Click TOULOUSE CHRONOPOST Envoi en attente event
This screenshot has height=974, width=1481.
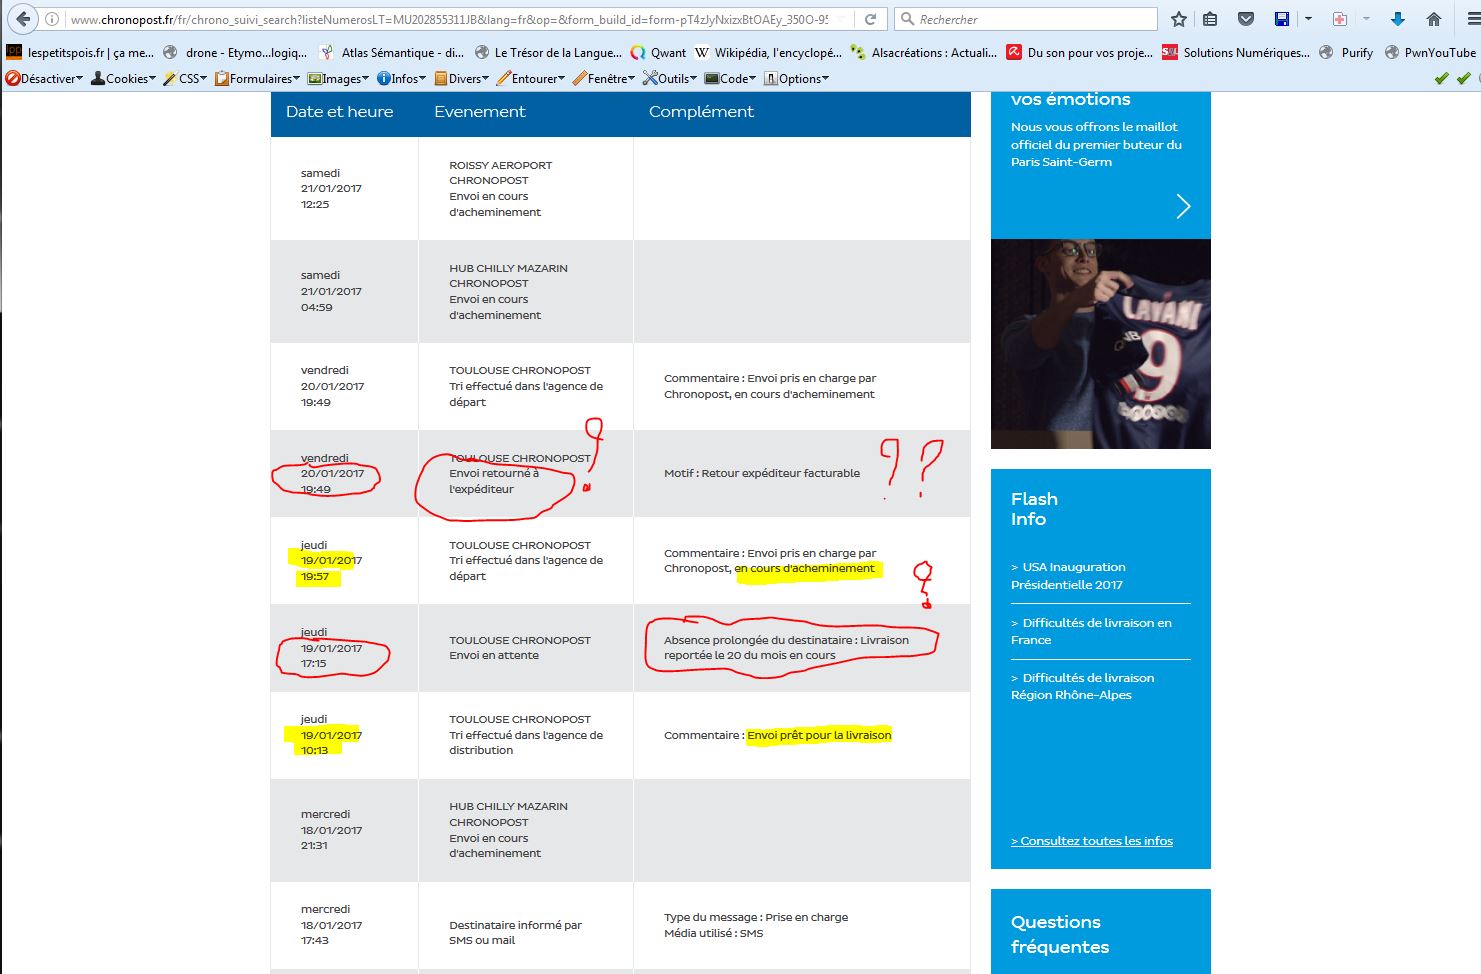(x=520, y=648)
